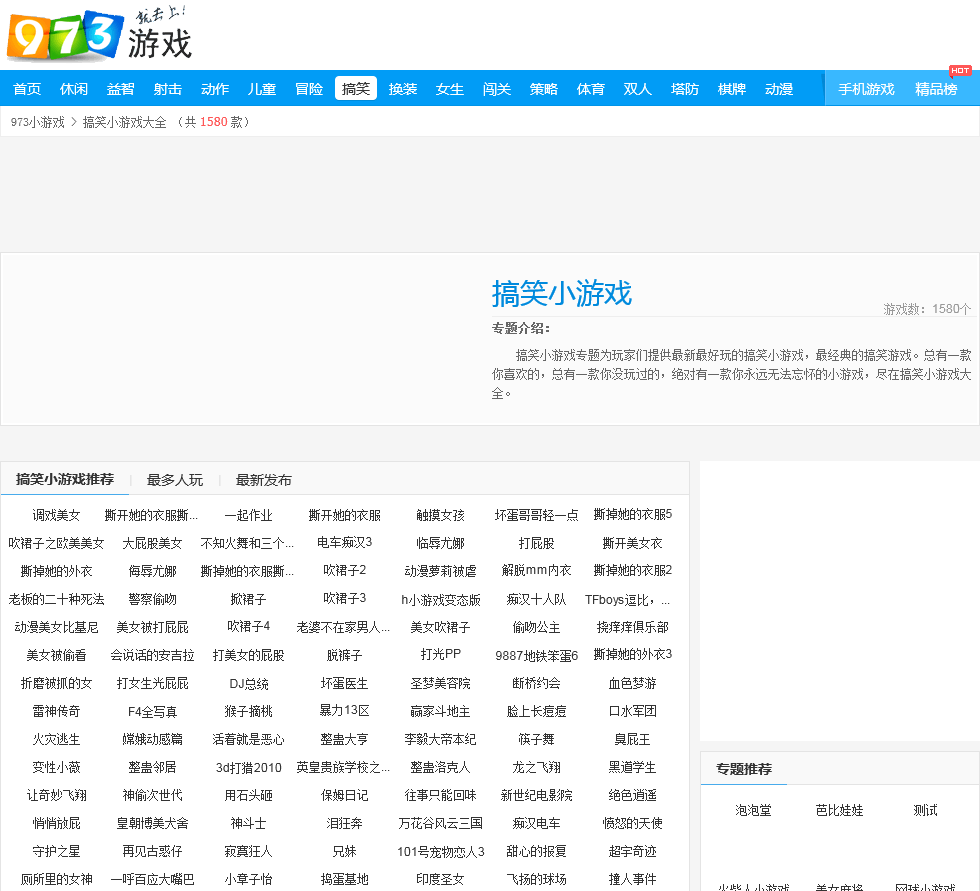The image size is (980, 891).
Task: Open the game 火灾逃生
Action: (56, 740)
